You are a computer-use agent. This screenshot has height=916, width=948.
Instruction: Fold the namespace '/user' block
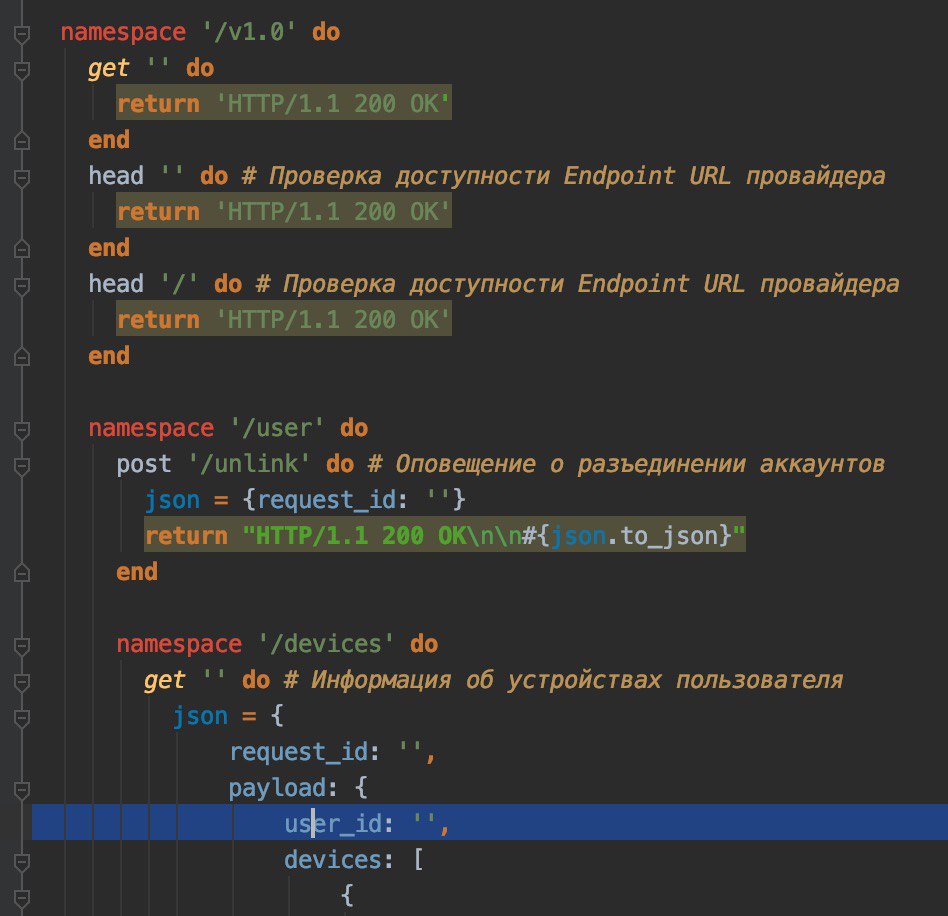(22, 430)
